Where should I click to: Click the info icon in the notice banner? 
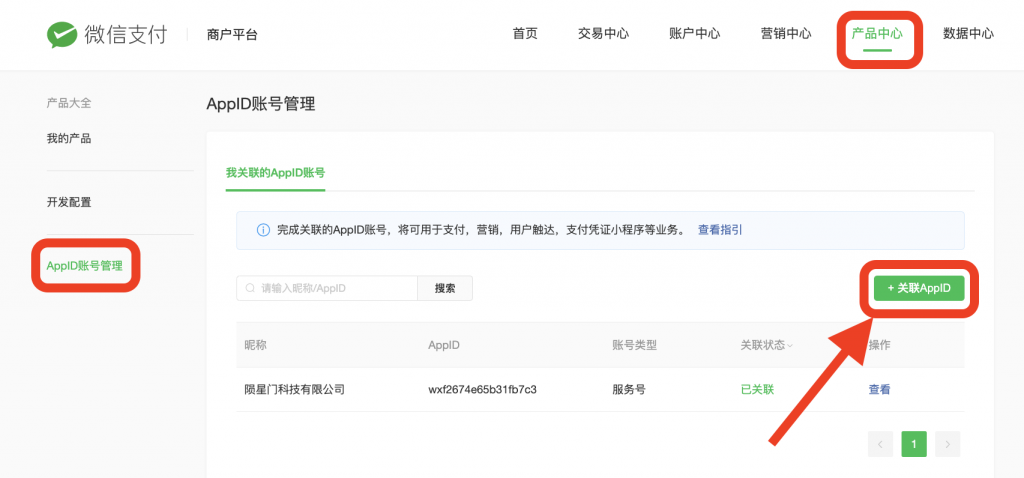[x=263, y=230]
